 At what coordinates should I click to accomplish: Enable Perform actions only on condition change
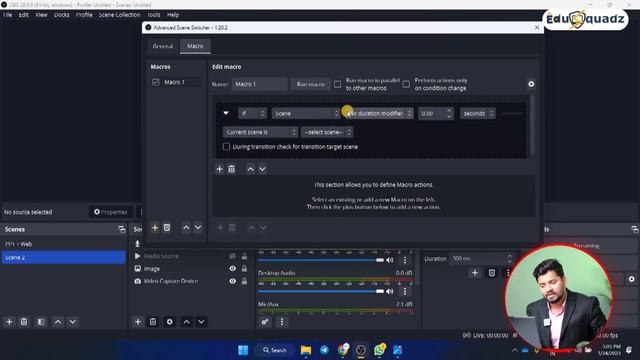(x=406, y=84)
